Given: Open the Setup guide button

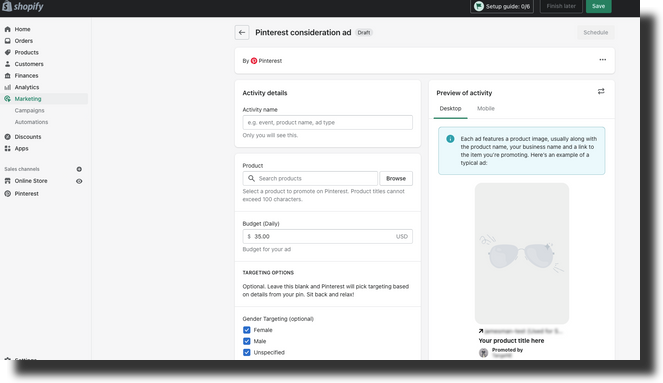Looking at the screenshot, I should pyautogui.click(x=502, y=6).
